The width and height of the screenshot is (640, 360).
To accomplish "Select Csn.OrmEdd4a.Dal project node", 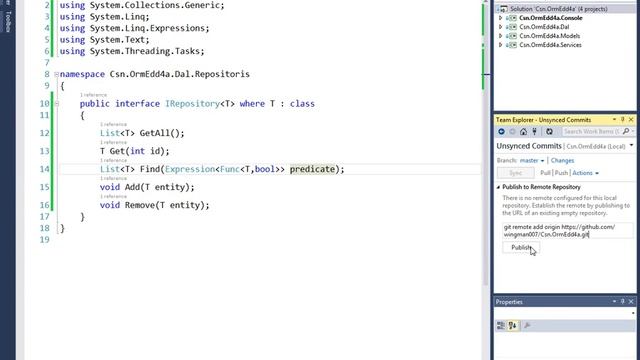I will point(544,27).
